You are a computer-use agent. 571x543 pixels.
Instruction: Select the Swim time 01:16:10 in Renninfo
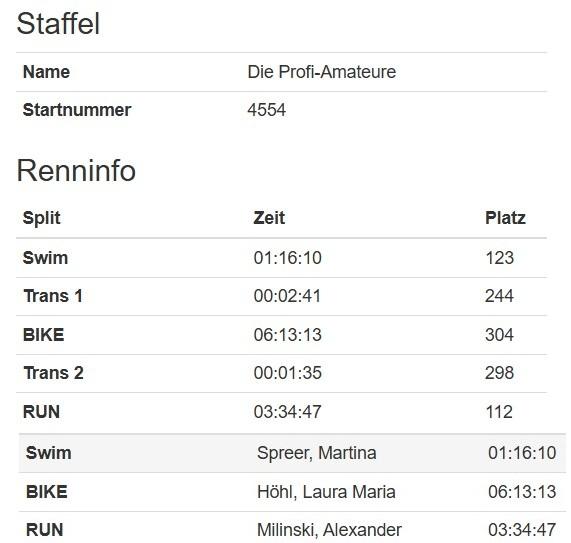click(x=288, y=258)
